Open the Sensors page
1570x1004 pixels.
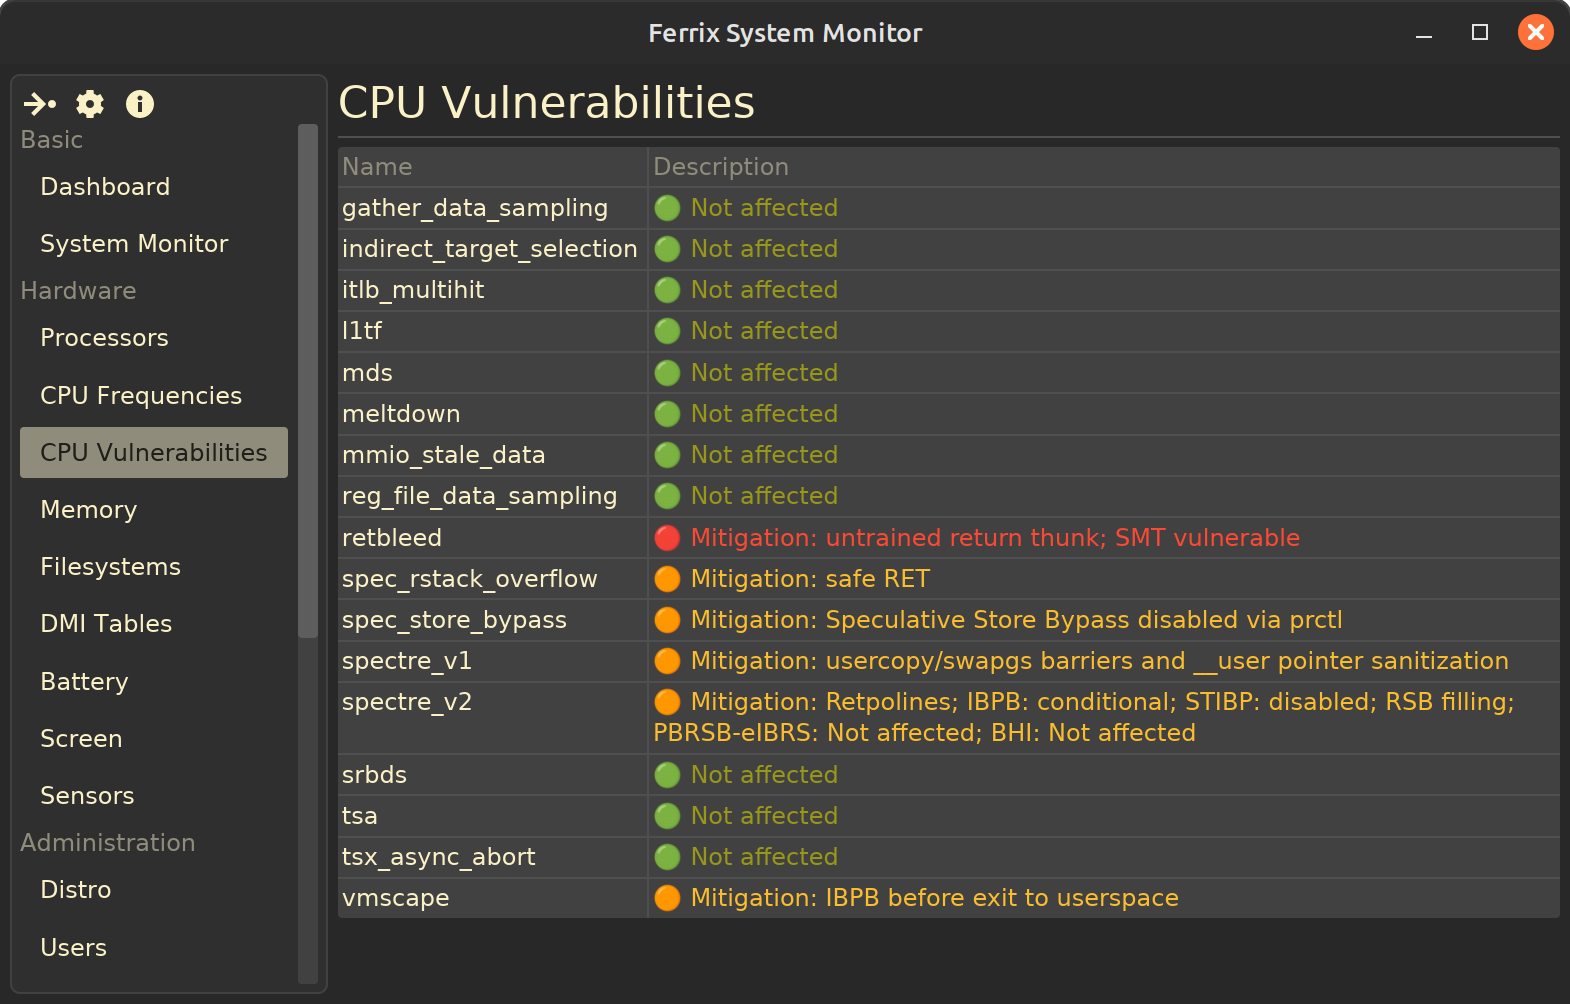click(x=87, y=796)
